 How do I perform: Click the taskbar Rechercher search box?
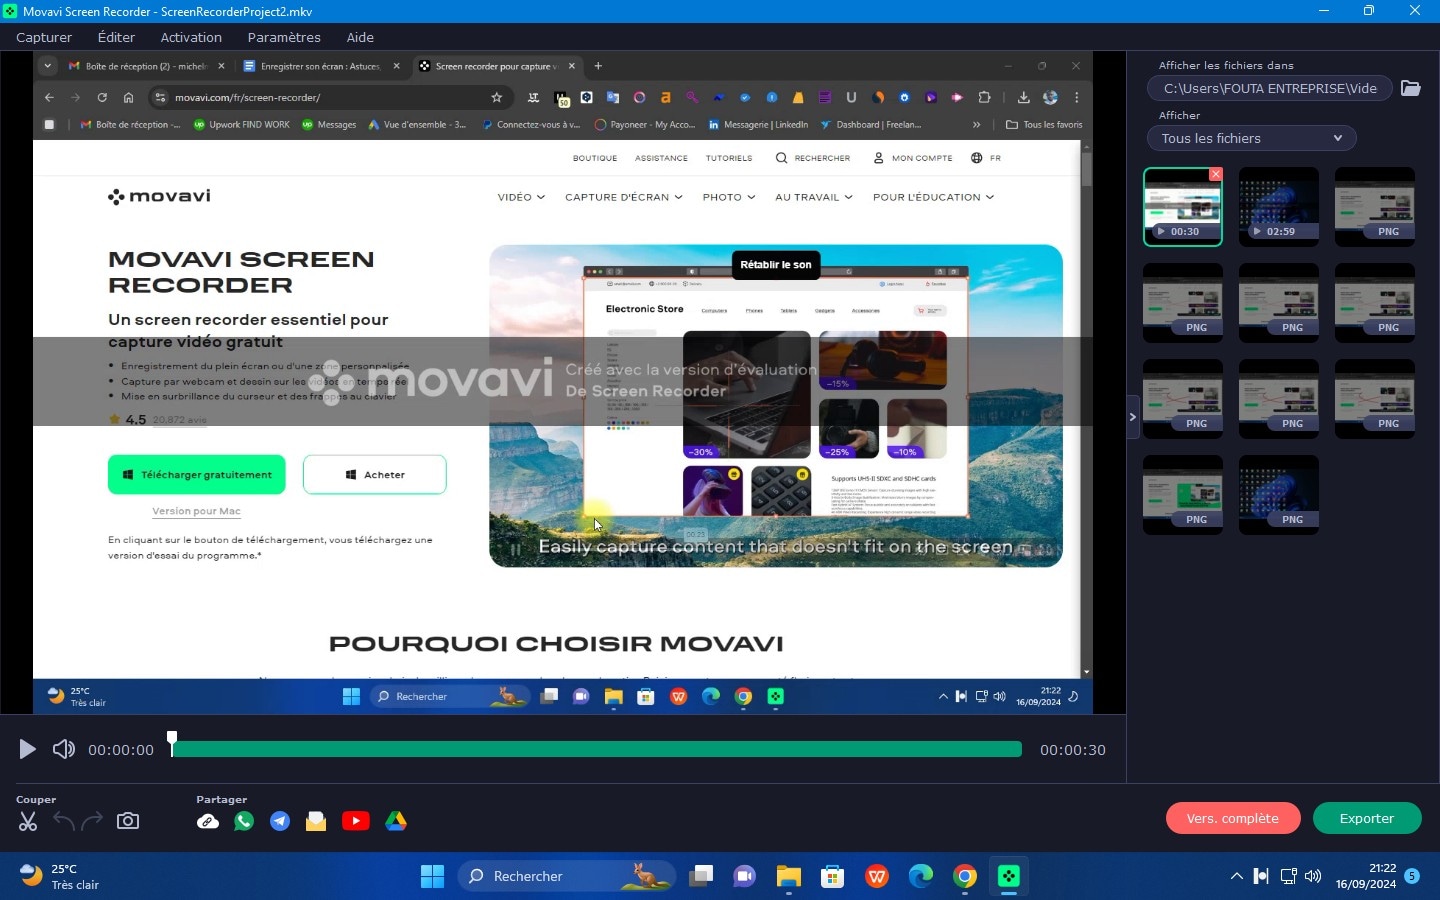point(567,876)
